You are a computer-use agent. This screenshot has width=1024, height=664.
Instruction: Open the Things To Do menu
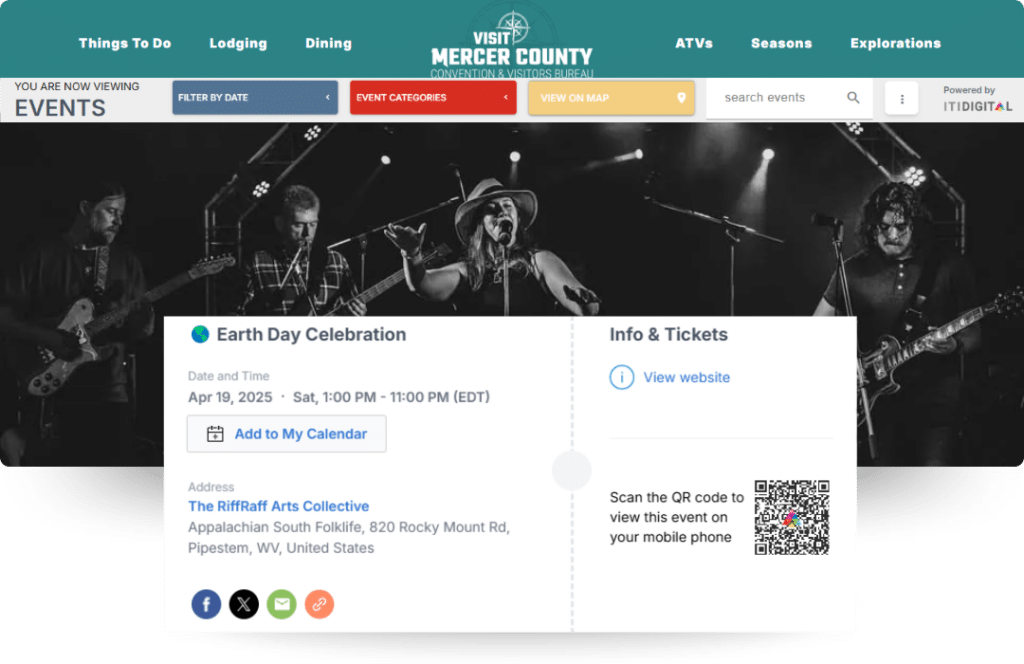tap(125, 43)
